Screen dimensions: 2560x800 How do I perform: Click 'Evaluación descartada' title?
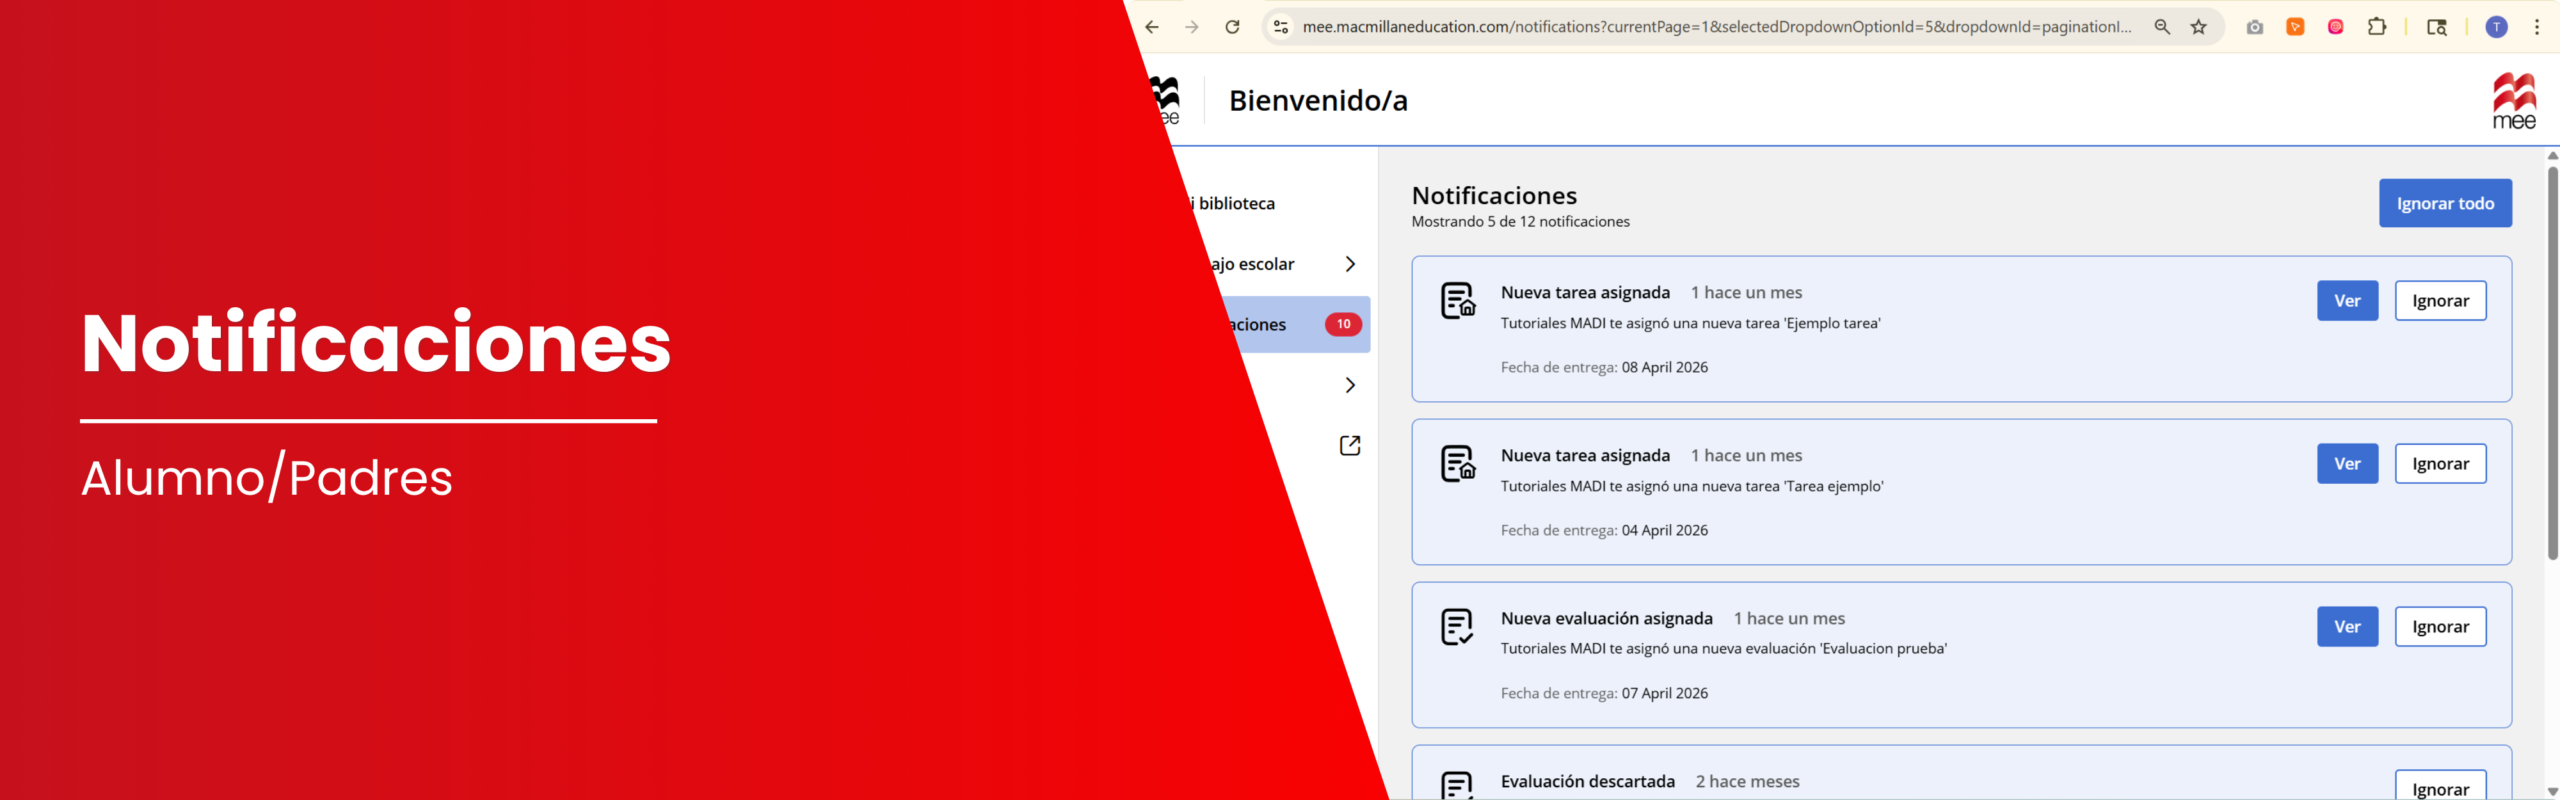1587,781
